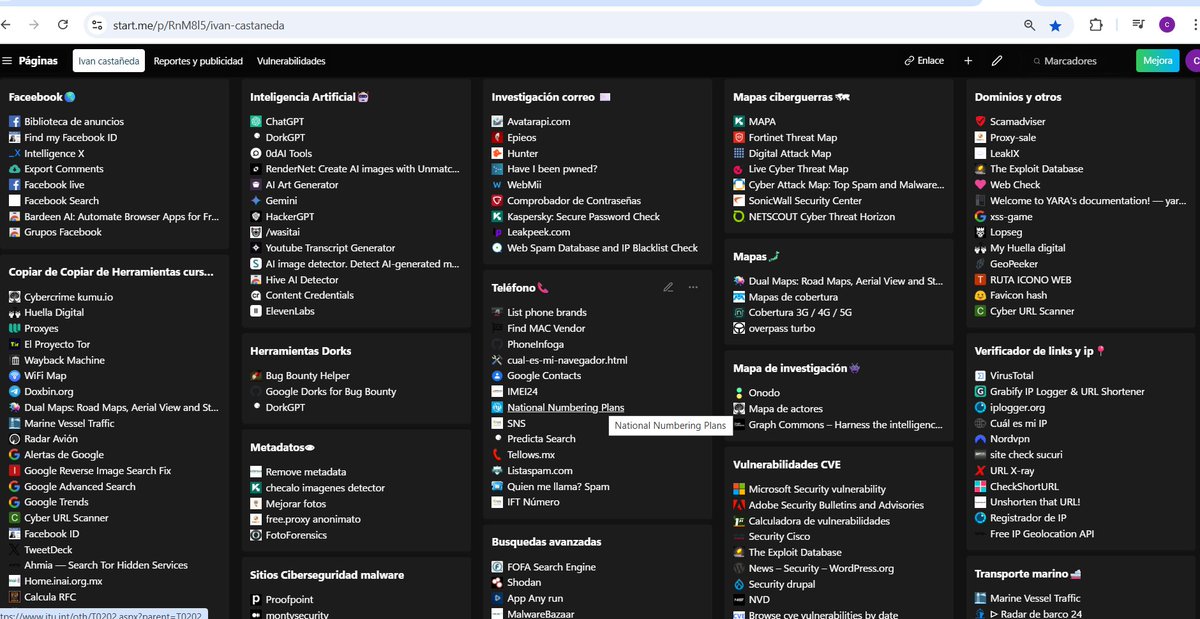Click Kaspersky Secure Password Check icon

[x=498, y=217]
